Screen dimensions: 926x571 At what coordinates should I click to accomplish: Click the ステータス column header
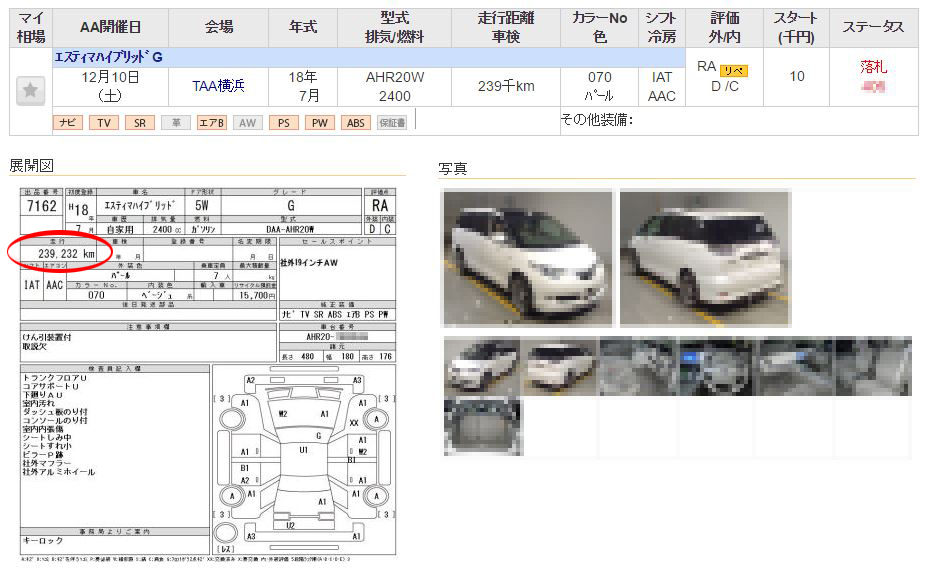(x=873, y=27)
